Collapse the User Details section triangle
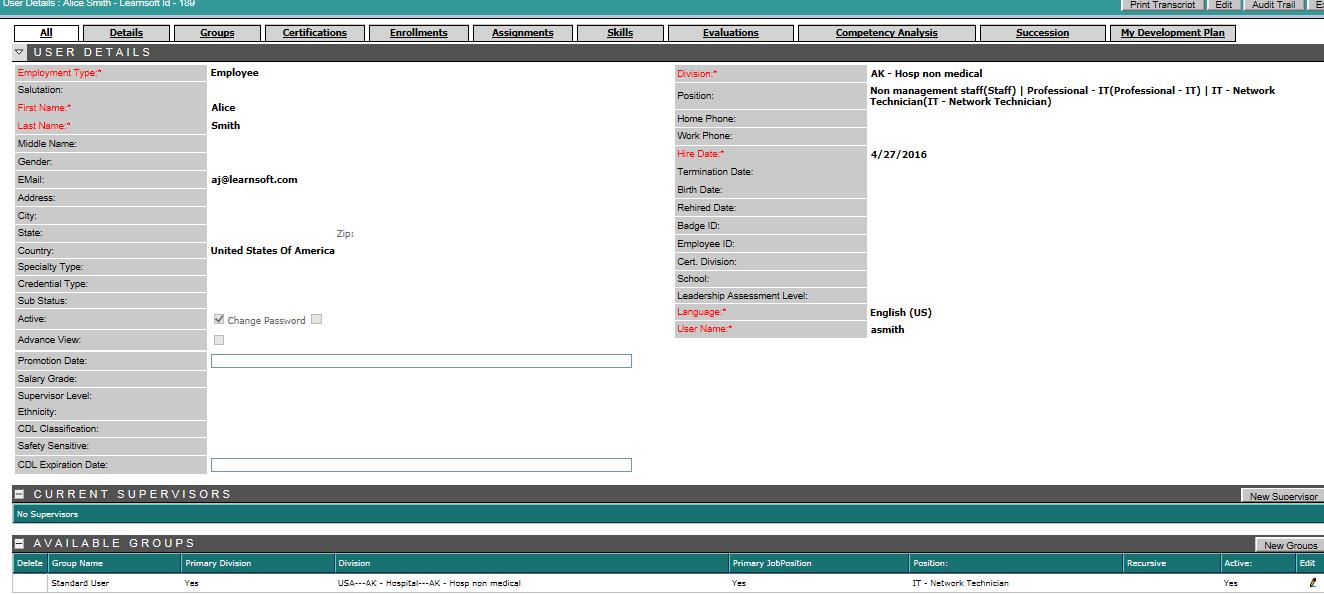This screenshot has width=1324, height=594. (19, 52)
